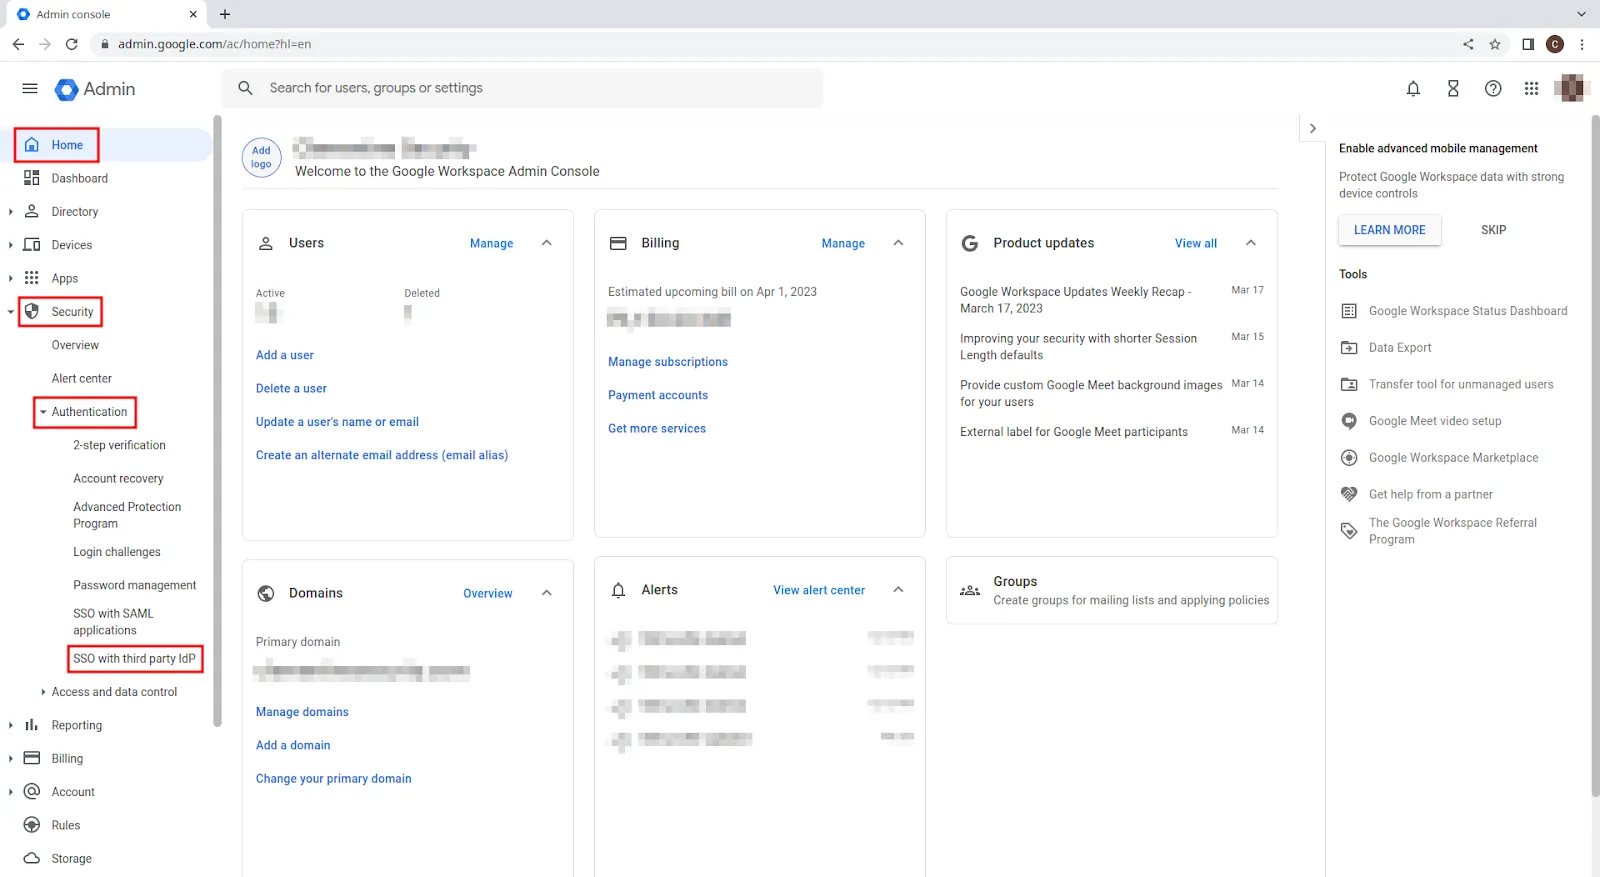Open Login challenges
Viewport: 1600px width, 877px height.
click(116, 552)
